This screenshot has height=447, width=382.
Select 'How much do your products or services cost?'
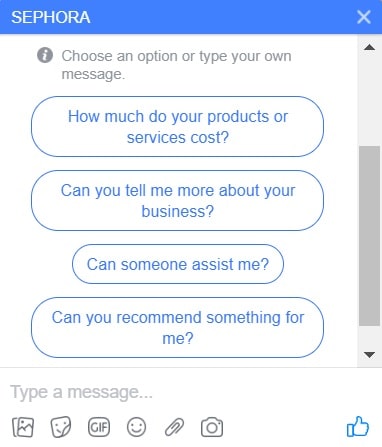177,127
